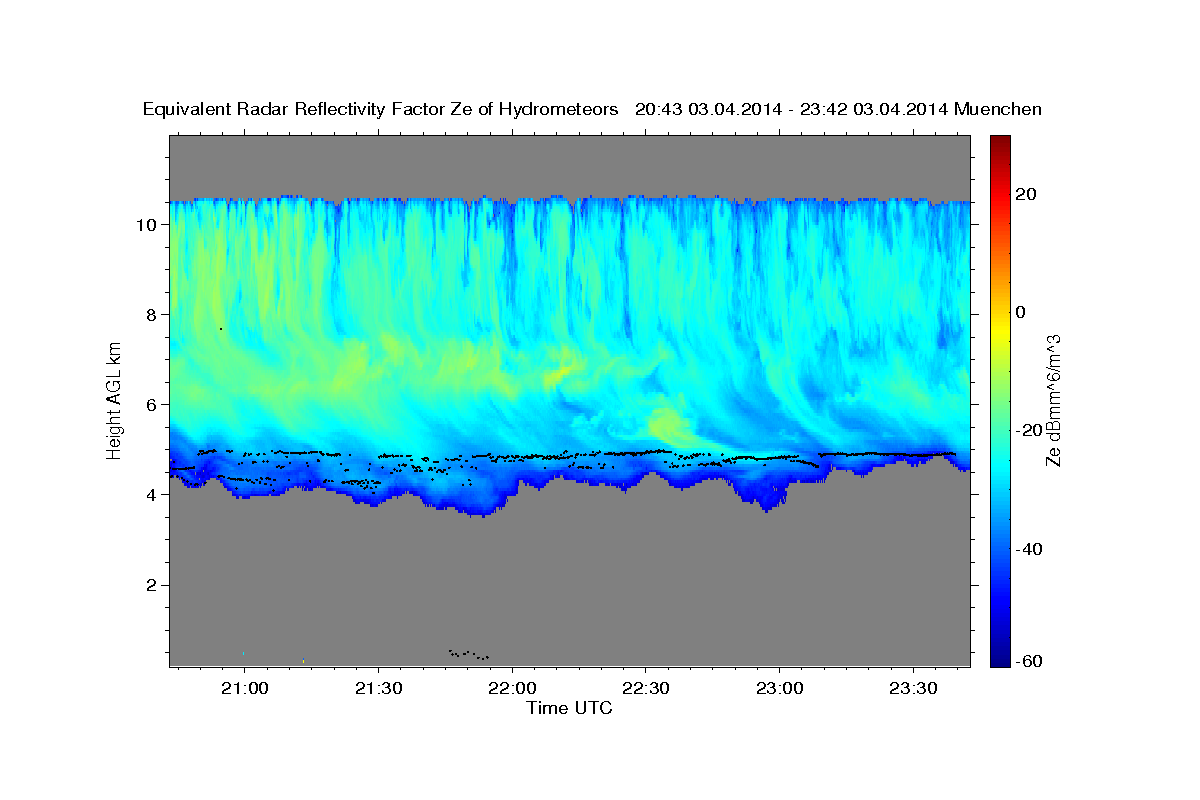The height and width of the screenshot is (800, 1200).
Task: Click the 21:30 time tick label
Action: pyautogui.click(x=378, y=688)
